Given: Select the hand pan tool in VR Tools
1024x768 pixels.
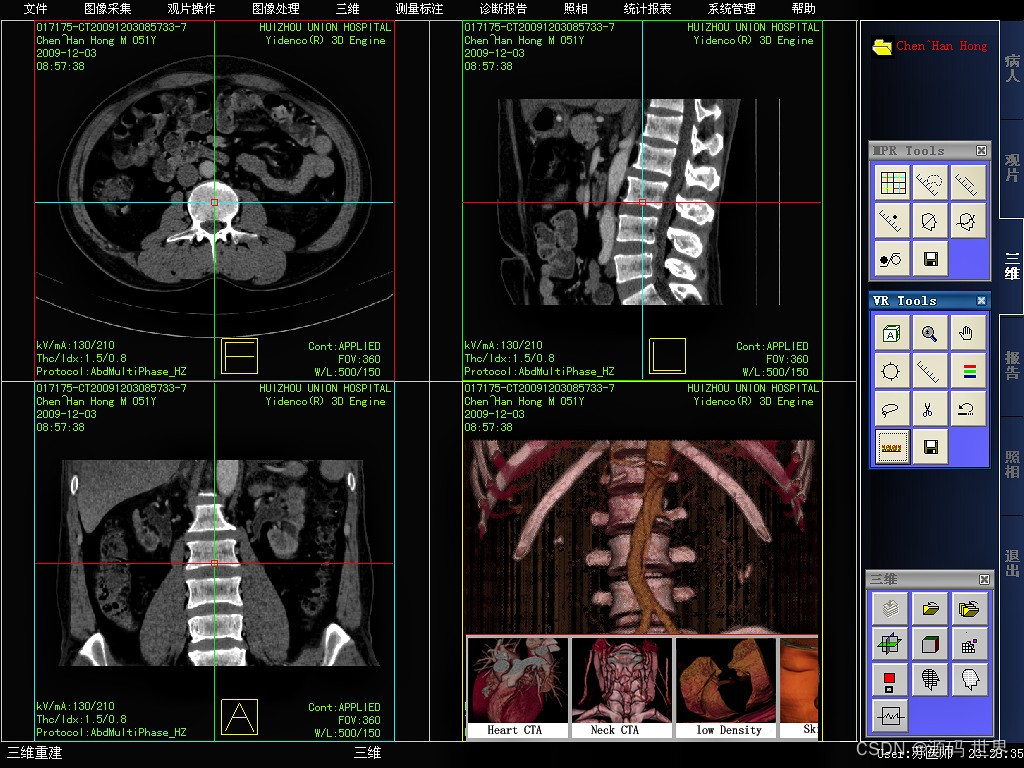Looking at the screenshot, I should [967, 334].
